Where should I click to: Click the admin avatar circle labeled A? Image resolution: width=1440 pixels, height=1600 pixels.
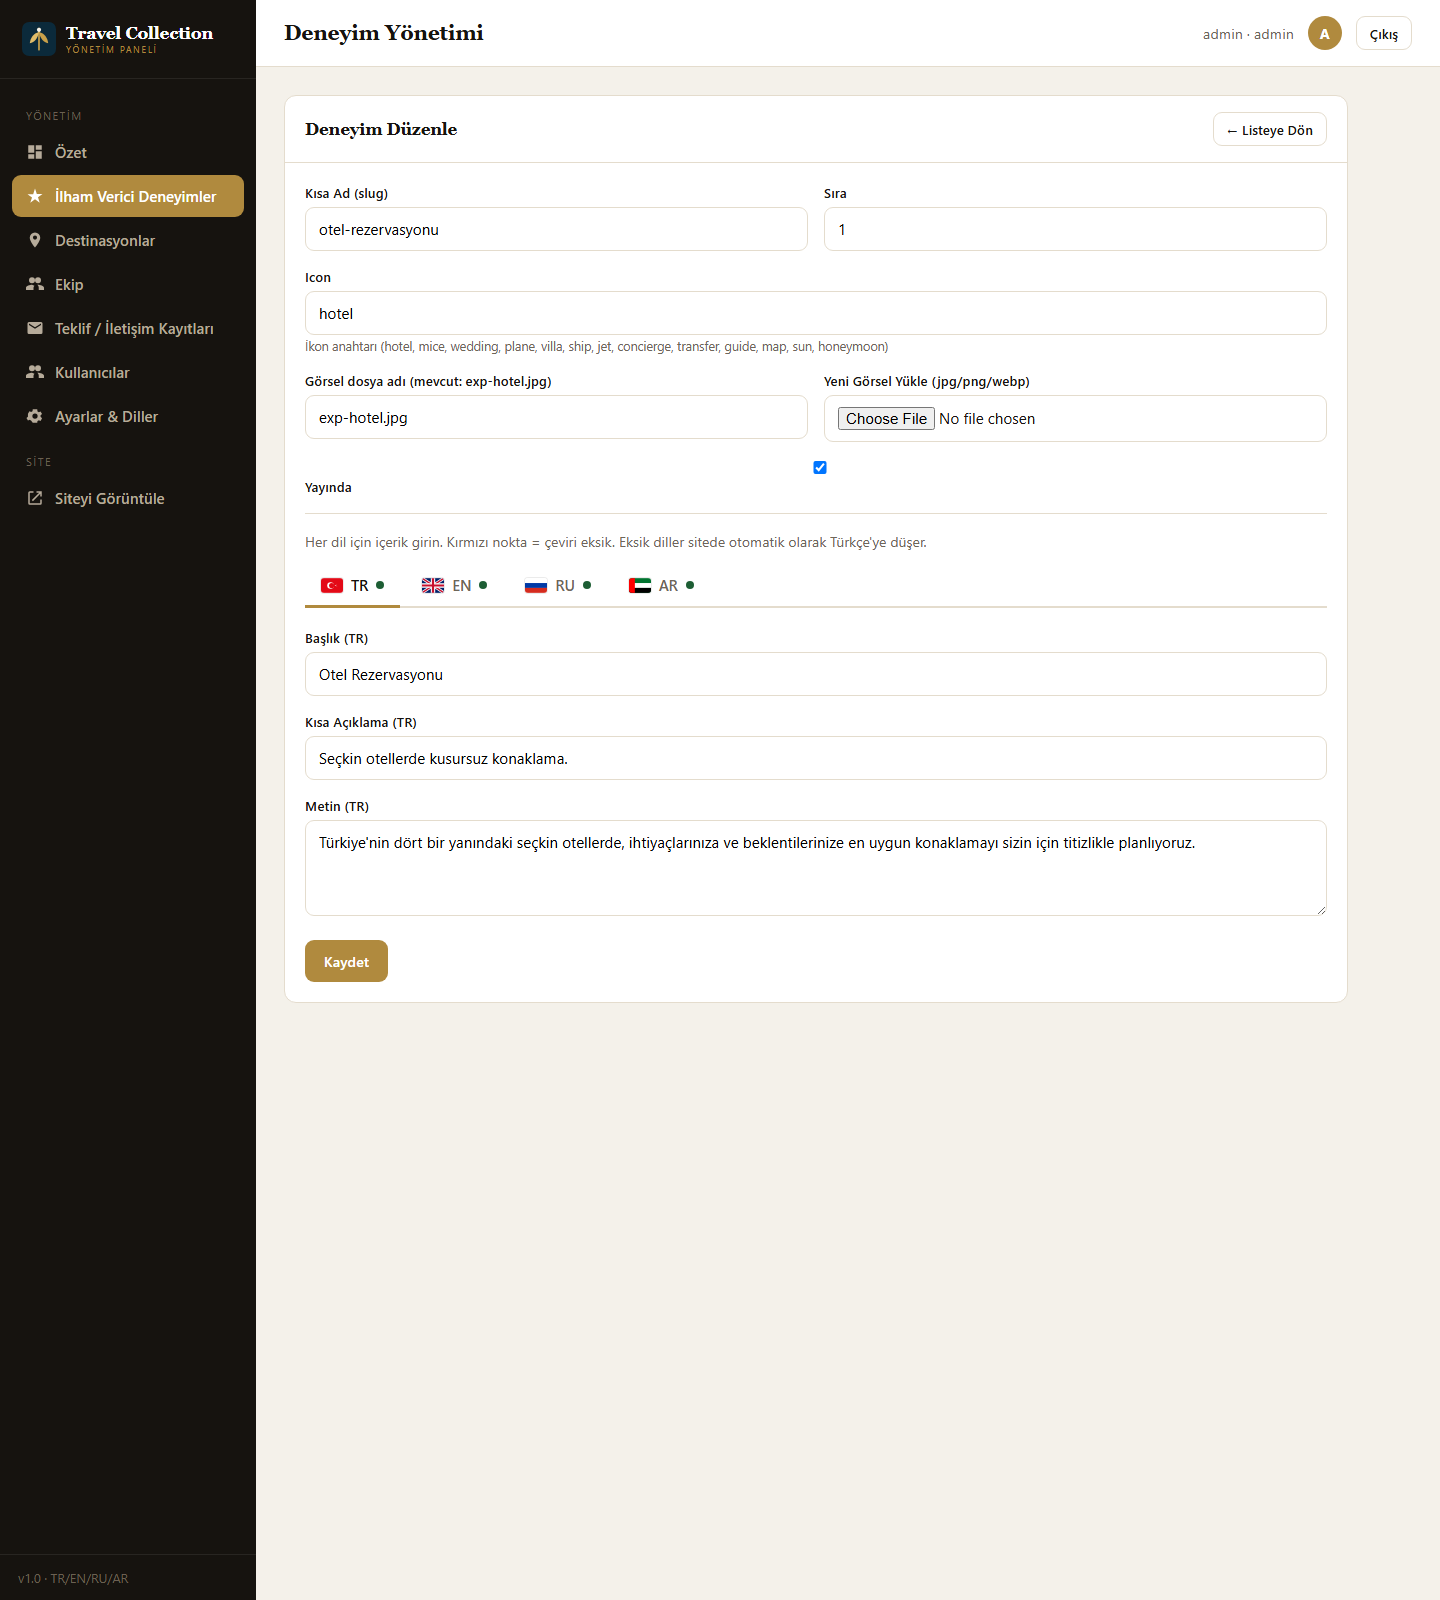1325,33
